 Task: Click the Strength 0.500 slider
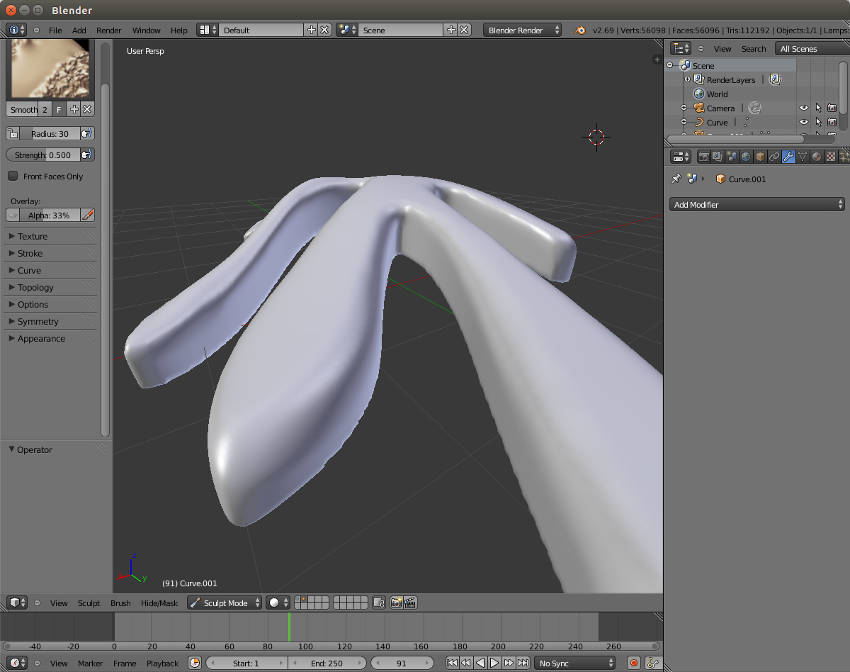[43, 155]
